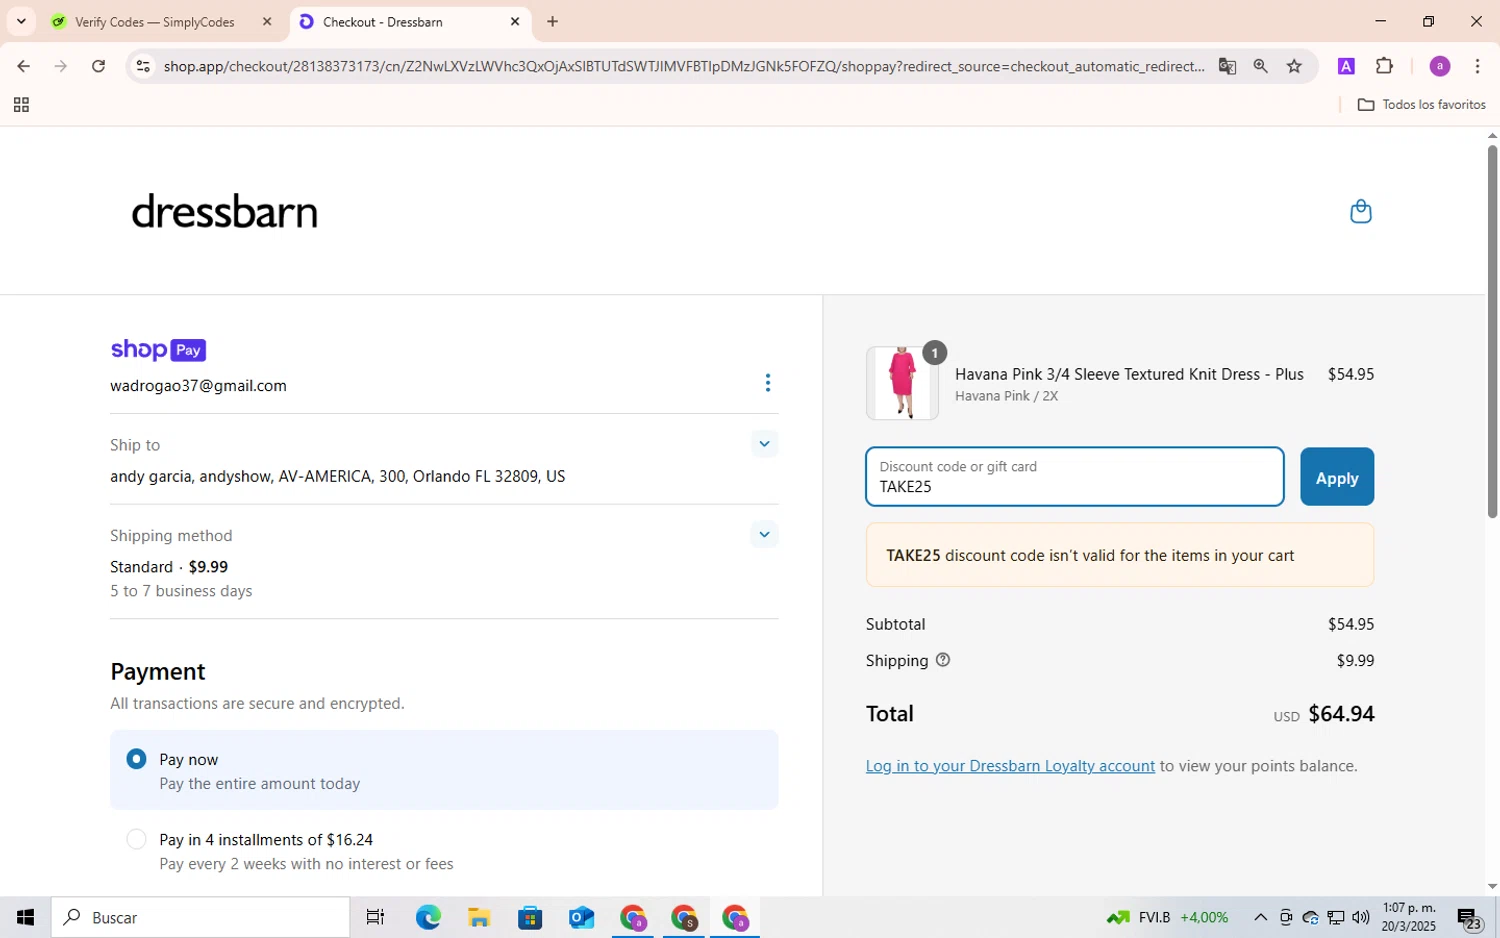Screen dimensions: 1500x938
Task: Launch Microsoft Edge from taskbar
Action: tap(428, 917)
